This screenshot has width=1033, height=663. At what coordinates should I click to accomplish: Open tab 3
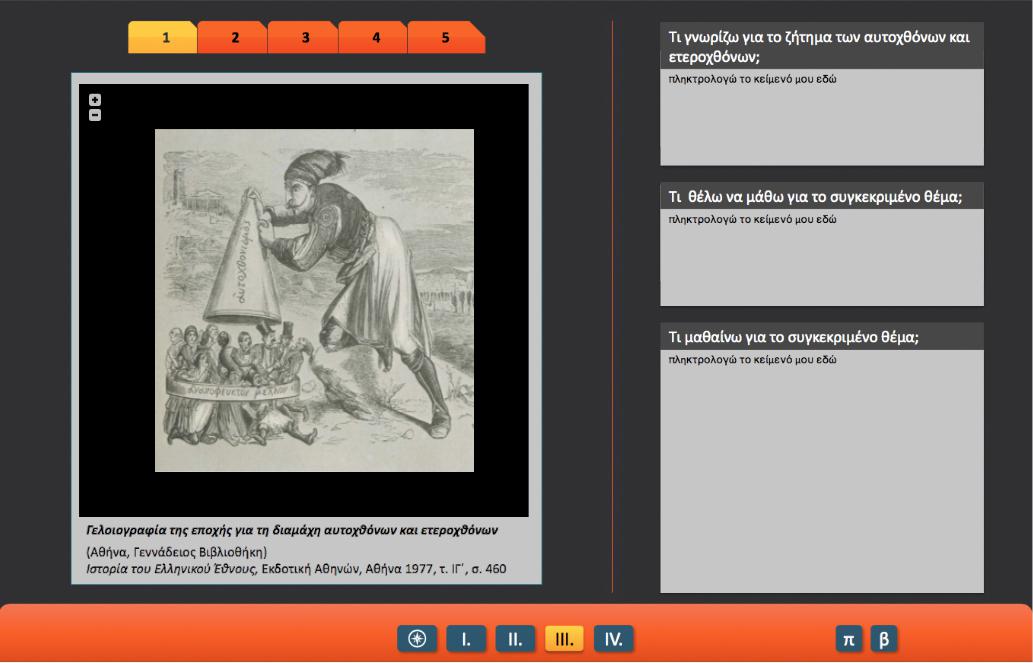pos(304,38)
